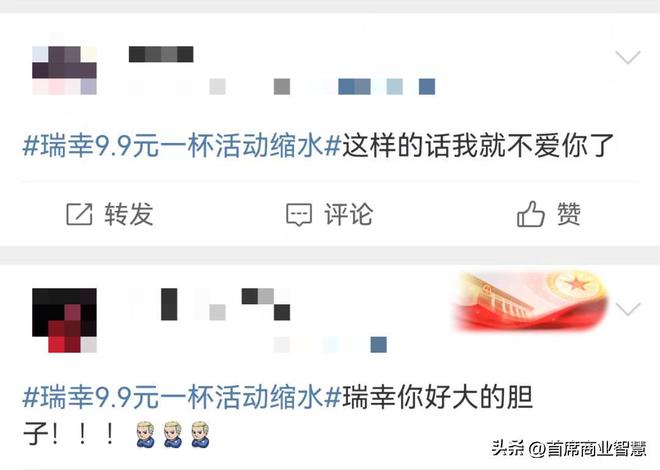Click the 评论 text label
Viewport: 660px width, 470px height.
tap(349, 214)
